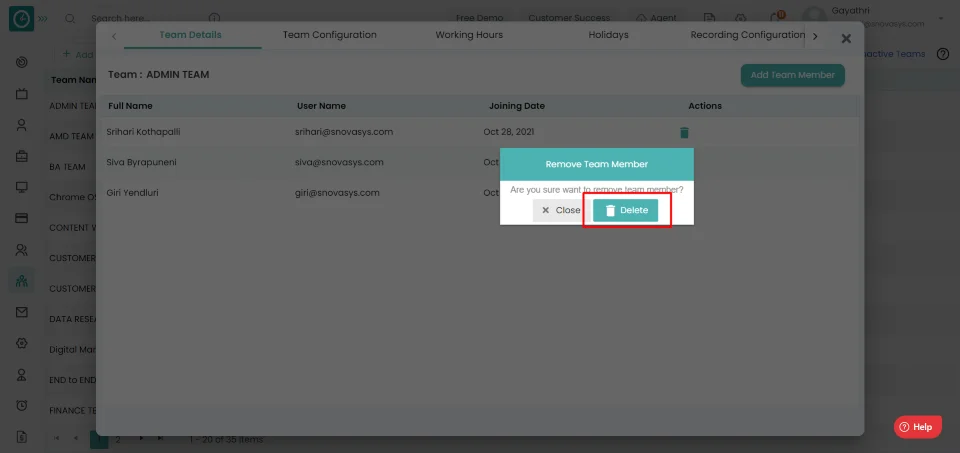Screen dimensions: 960x453
Task: Click the User Name column header
Action: 321,106
